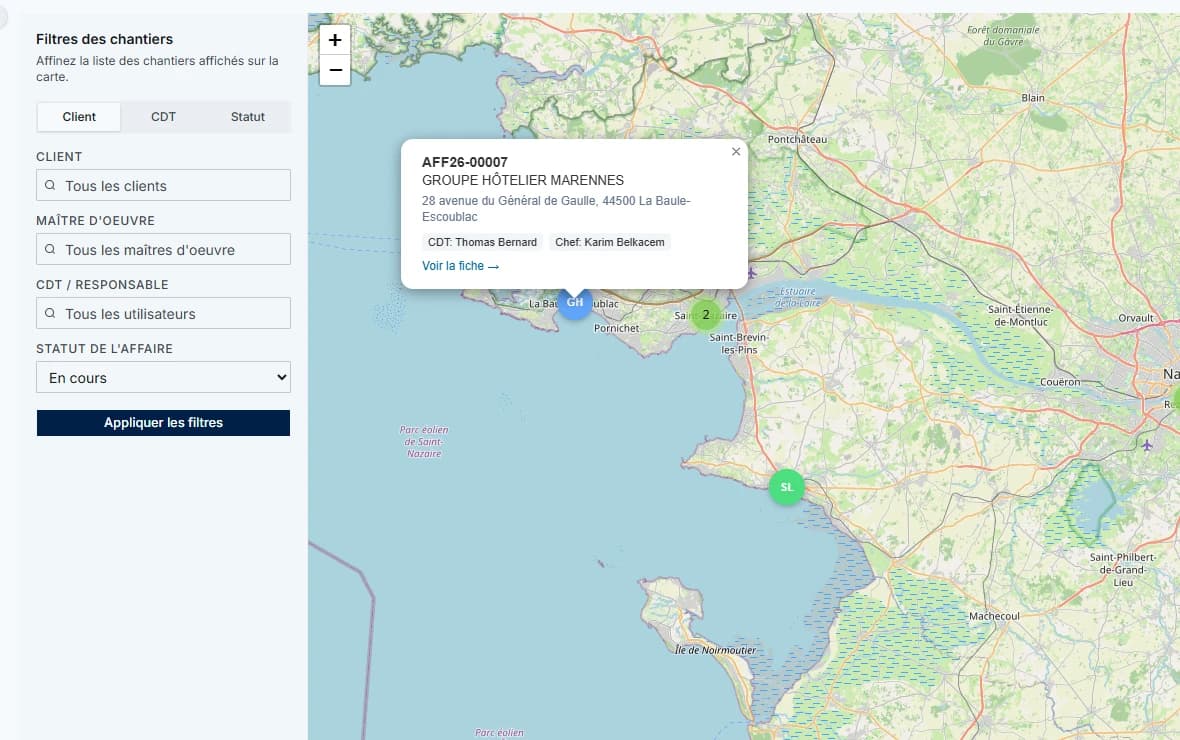
Task: Open the Voir la fiche link
Action: tap(461, 266)
